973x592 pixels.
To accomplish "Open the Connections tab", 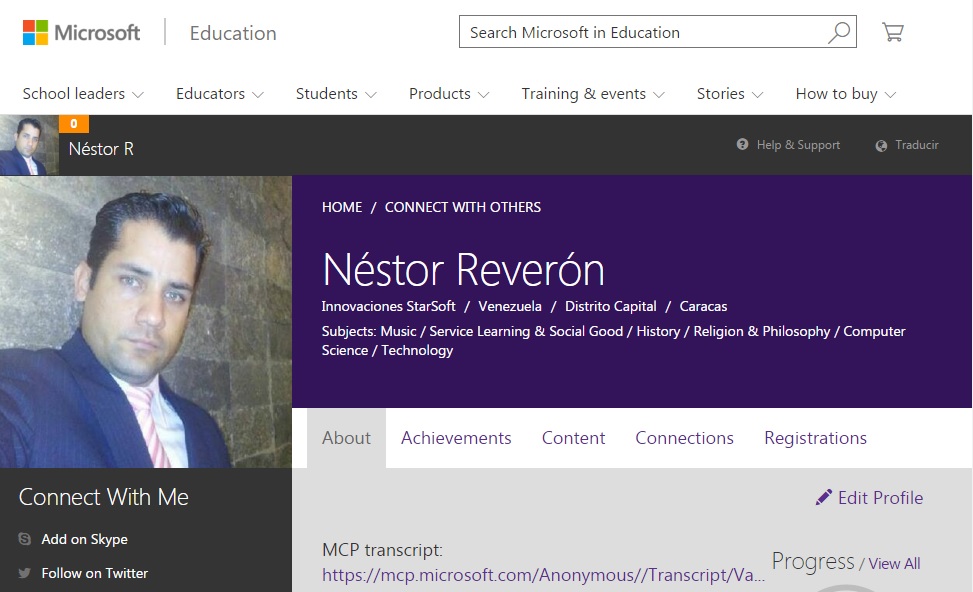I will pos(684,438).
